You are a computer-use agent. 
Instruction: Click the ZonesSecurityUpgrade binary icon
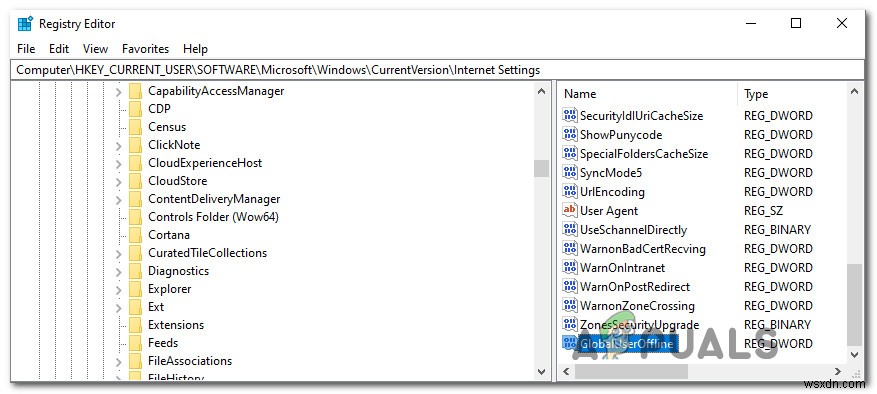(x=570, y=325)
